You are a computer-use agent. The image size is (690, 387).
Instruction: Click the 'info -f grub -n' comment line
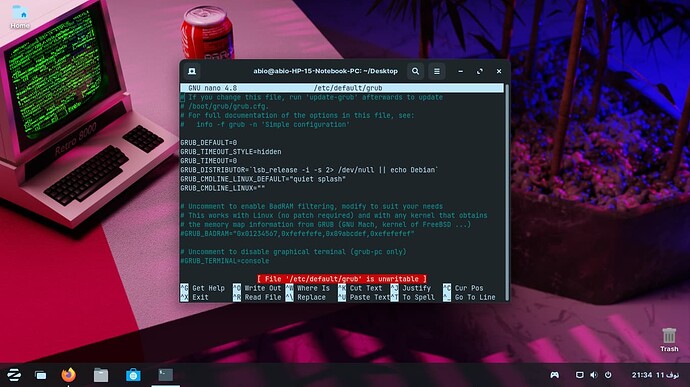click(x=265, y=125)
